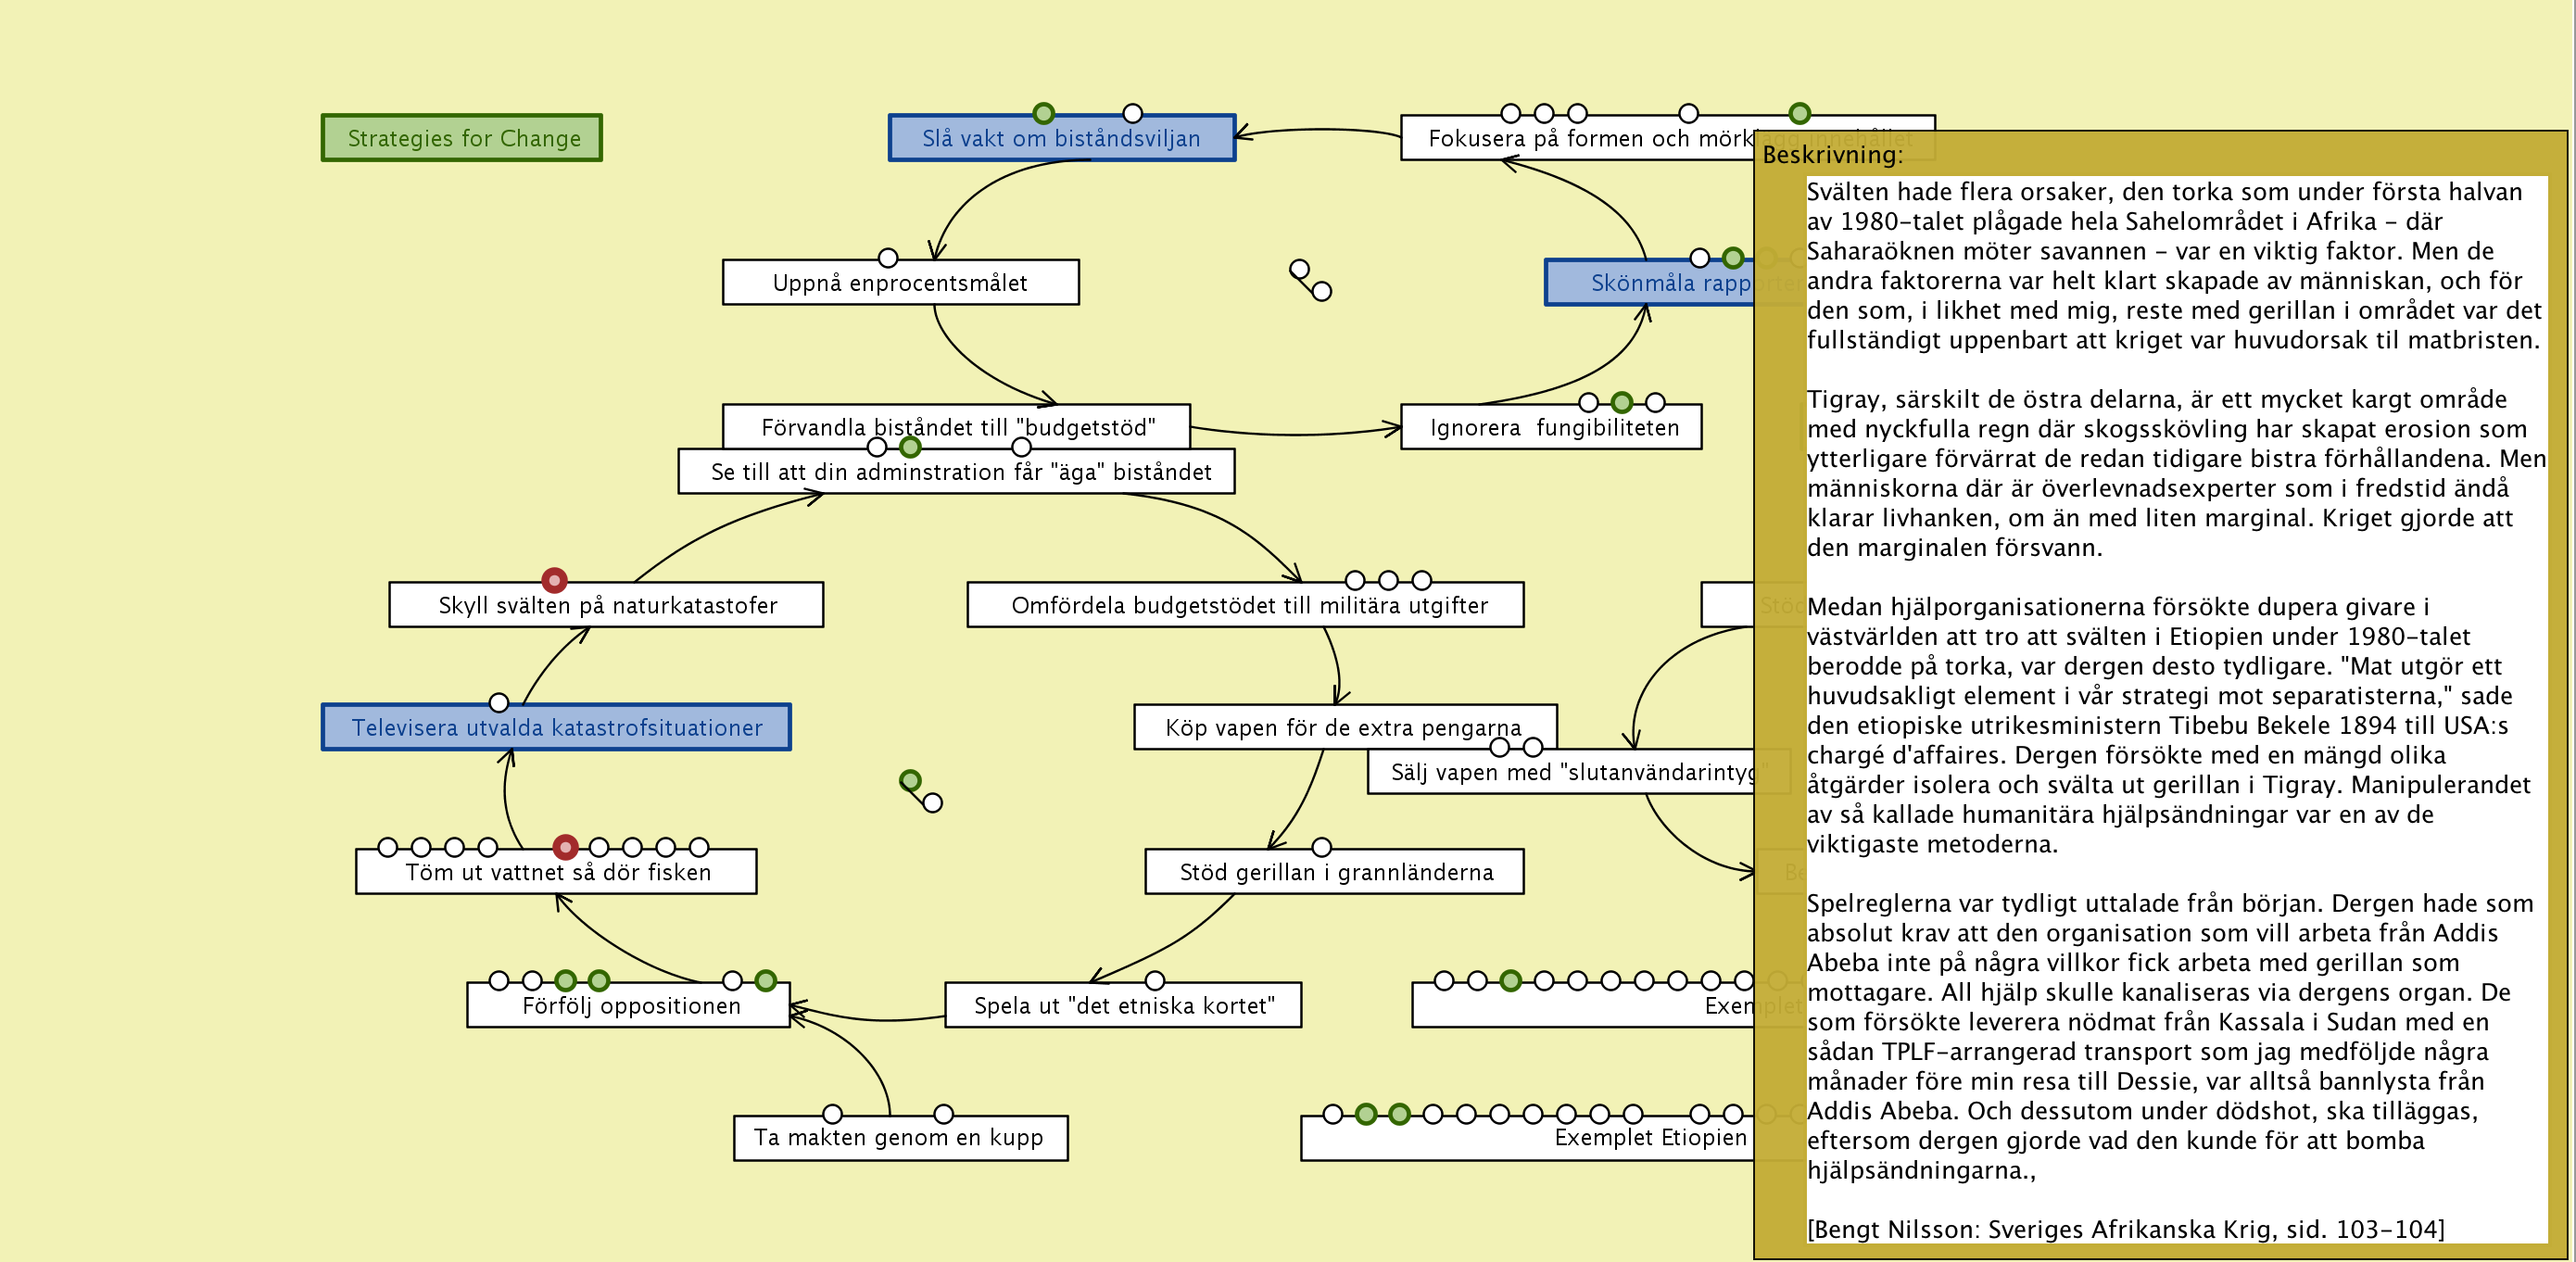Image resolution: width=2576 pixels, height=1262 pixels.
Task: Click the white marker above Televisera utvalda katastrofsituationer
Action: [498, 702]
